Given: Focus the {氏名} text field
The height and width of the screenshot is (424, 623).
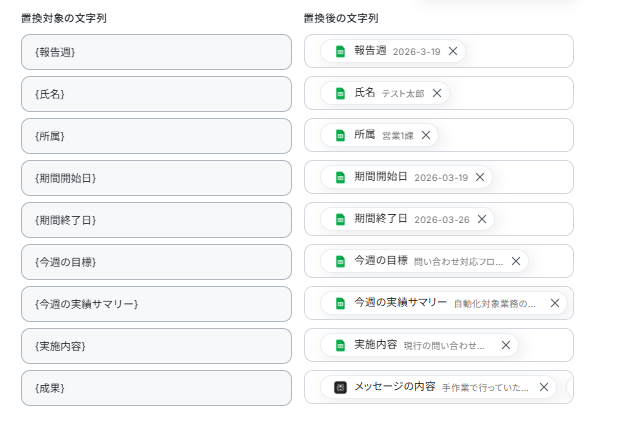Looking at the screenshot, I should click(x=156, y=94).
